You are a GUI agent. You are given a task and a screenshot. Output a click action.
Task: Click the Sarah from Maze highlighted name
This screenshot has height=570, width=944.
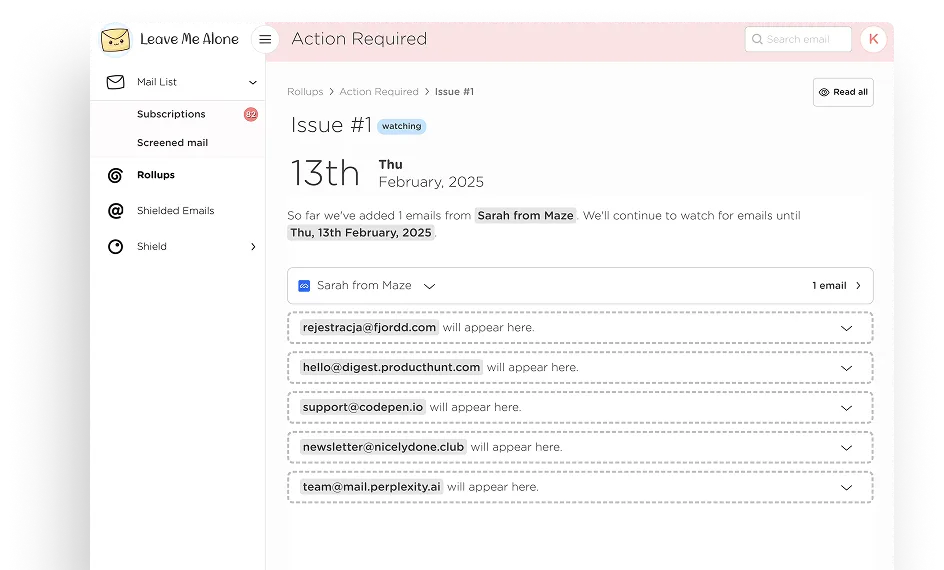click(x=526, y=215)
